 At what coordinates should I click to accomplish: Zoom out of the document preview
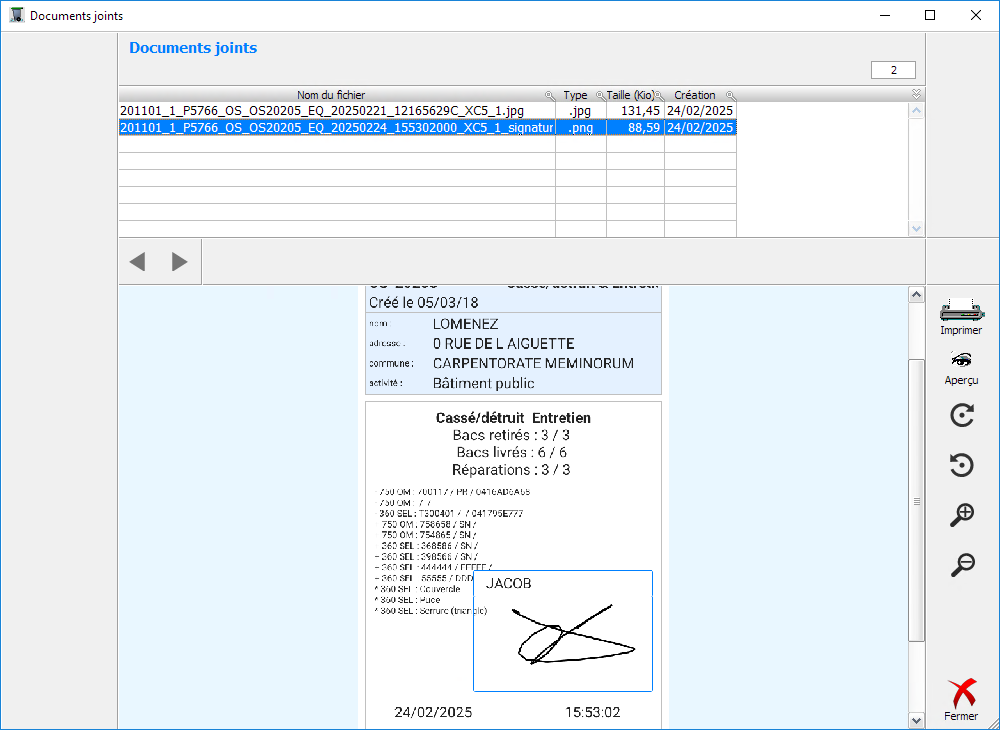click(961, 565)
